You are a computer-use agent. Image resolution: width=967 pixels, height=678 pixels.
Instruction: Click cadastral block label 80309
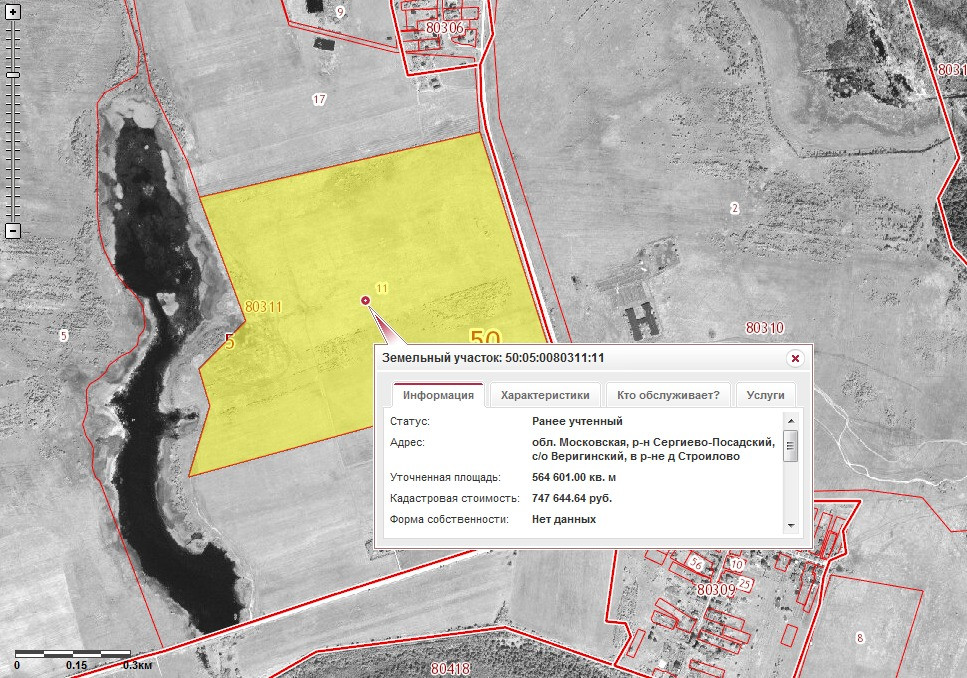click(x=715, y=590)
